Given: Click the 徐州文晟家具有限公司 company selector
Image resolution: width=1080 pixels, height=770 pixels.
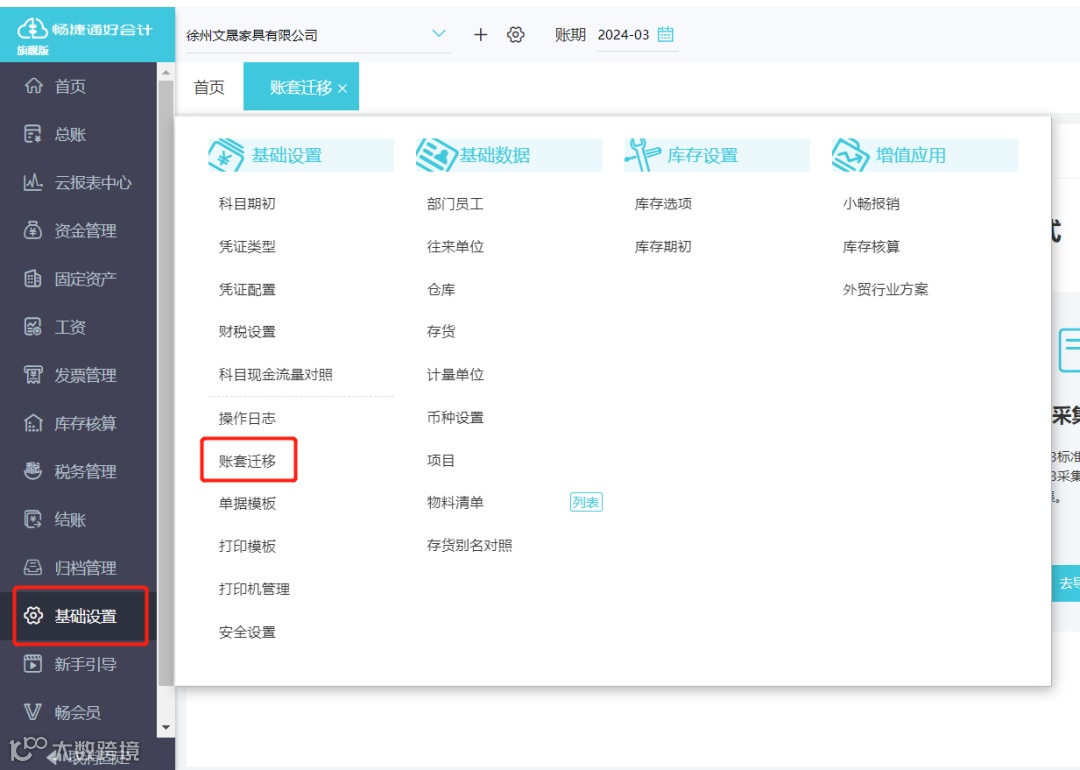Looking at the screenshot, I should [318, 35].
